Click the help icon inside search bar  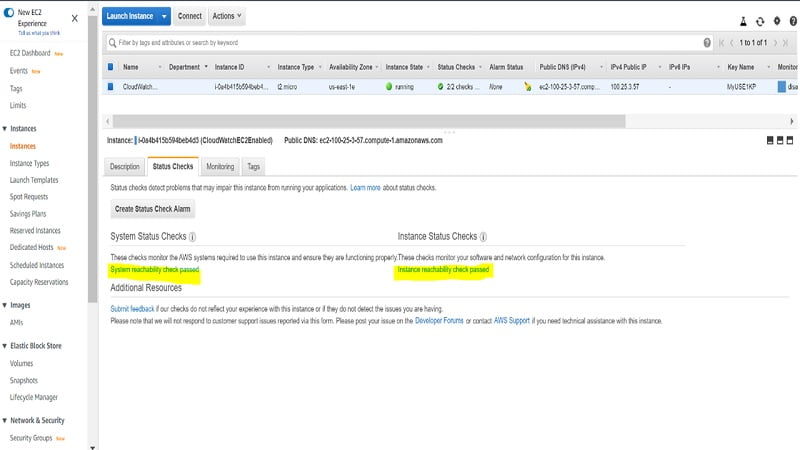(707, 43)
